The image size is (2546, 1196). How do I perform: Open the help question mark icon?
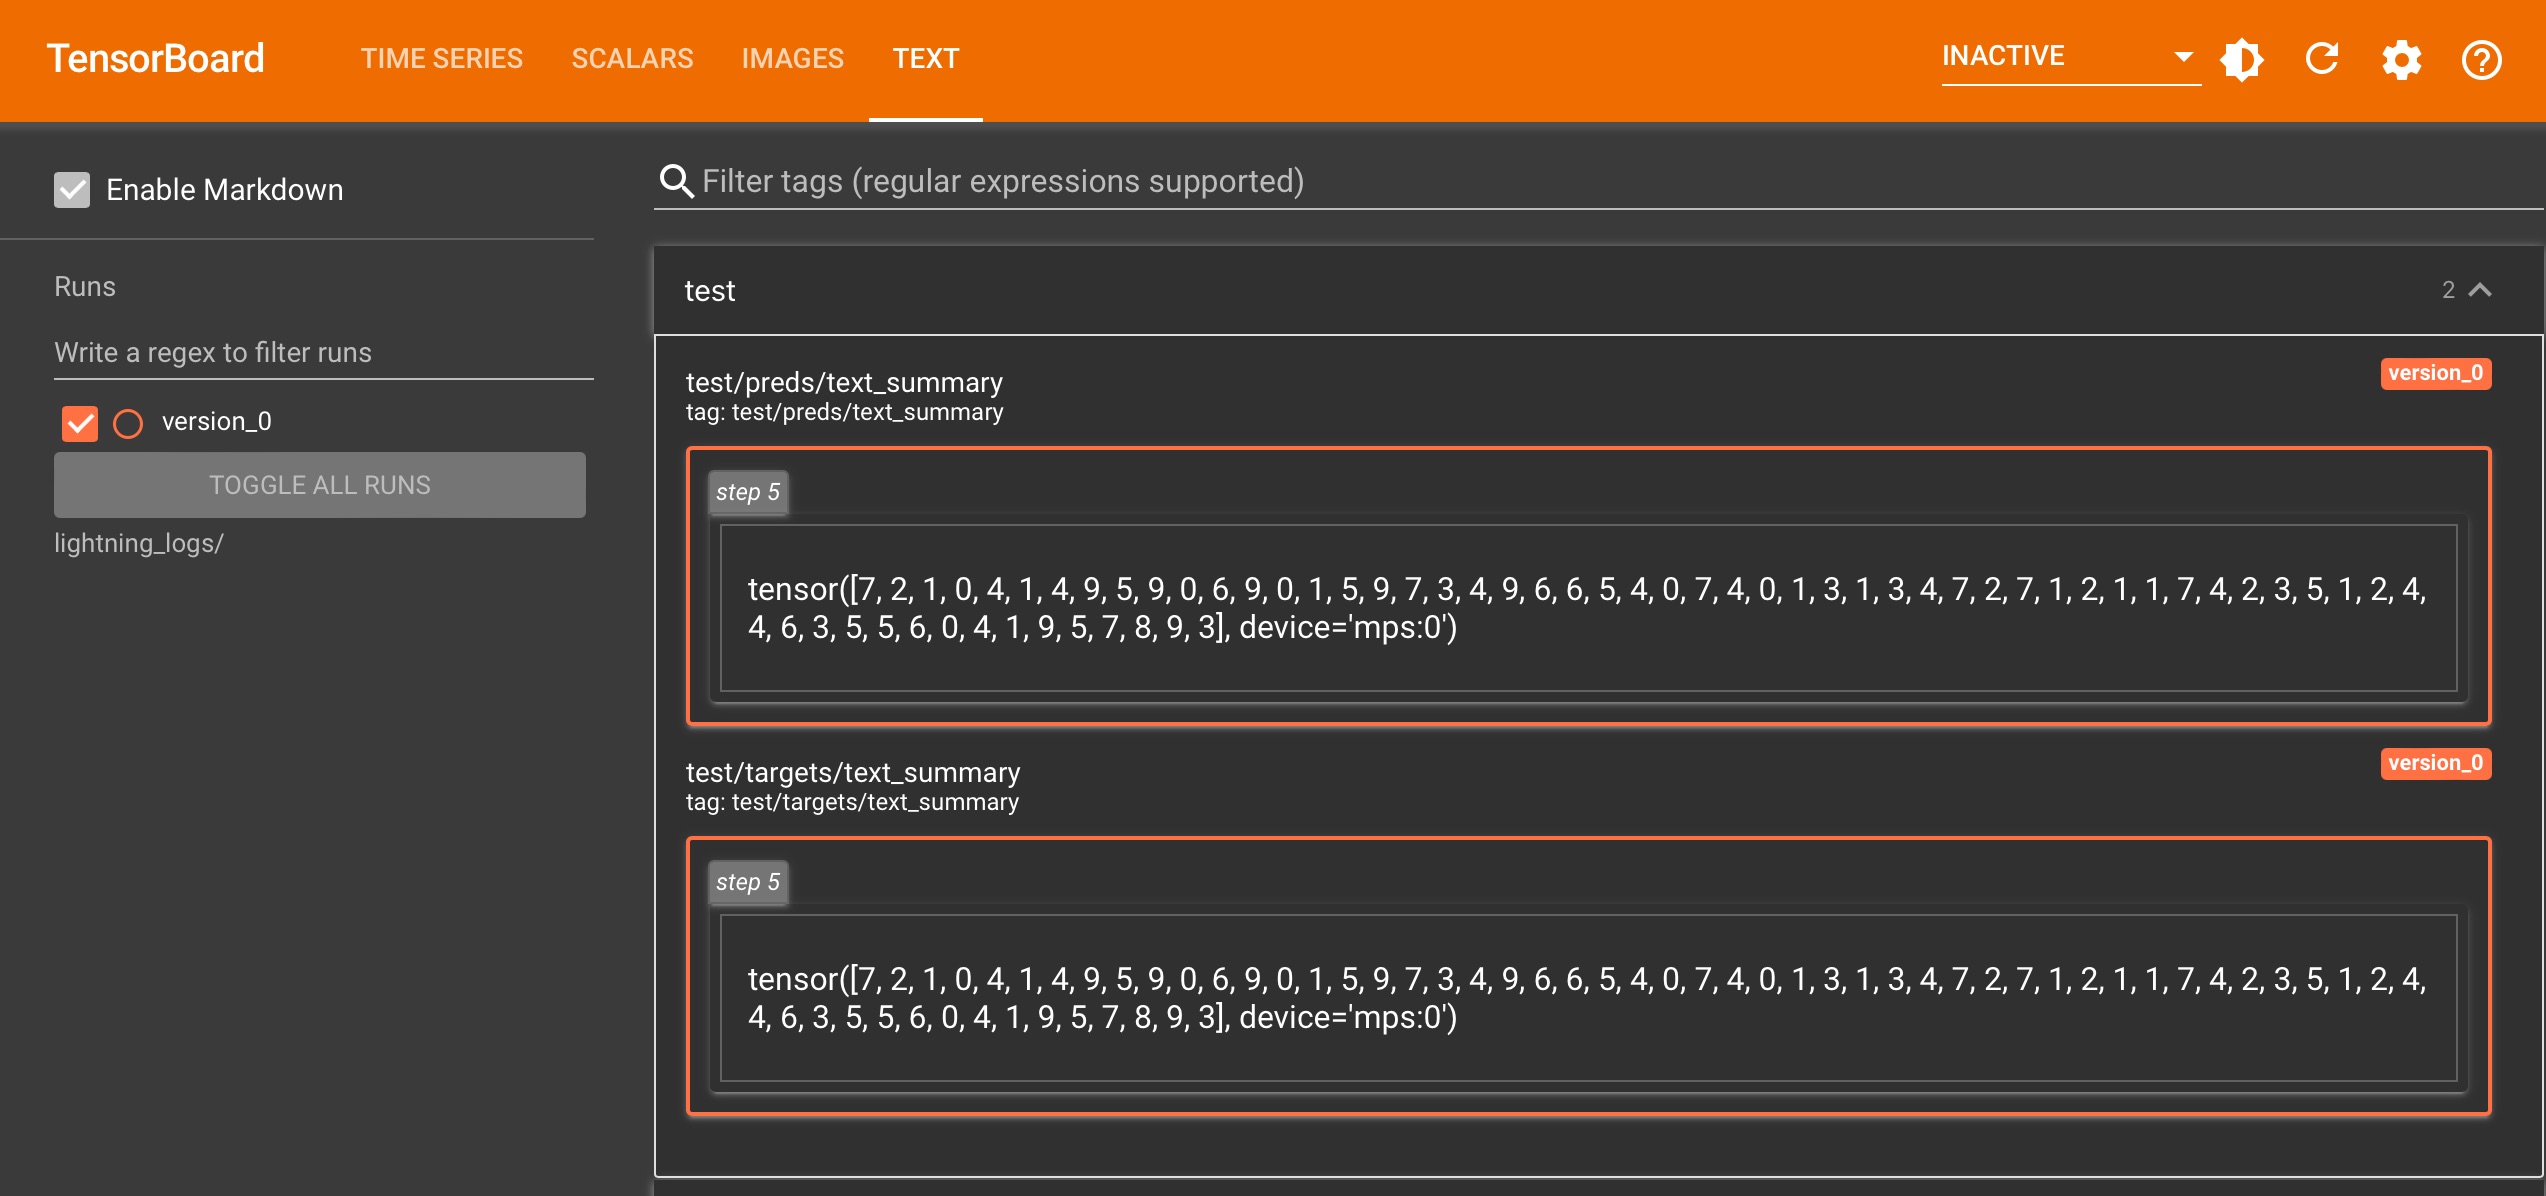[2481, 60]
